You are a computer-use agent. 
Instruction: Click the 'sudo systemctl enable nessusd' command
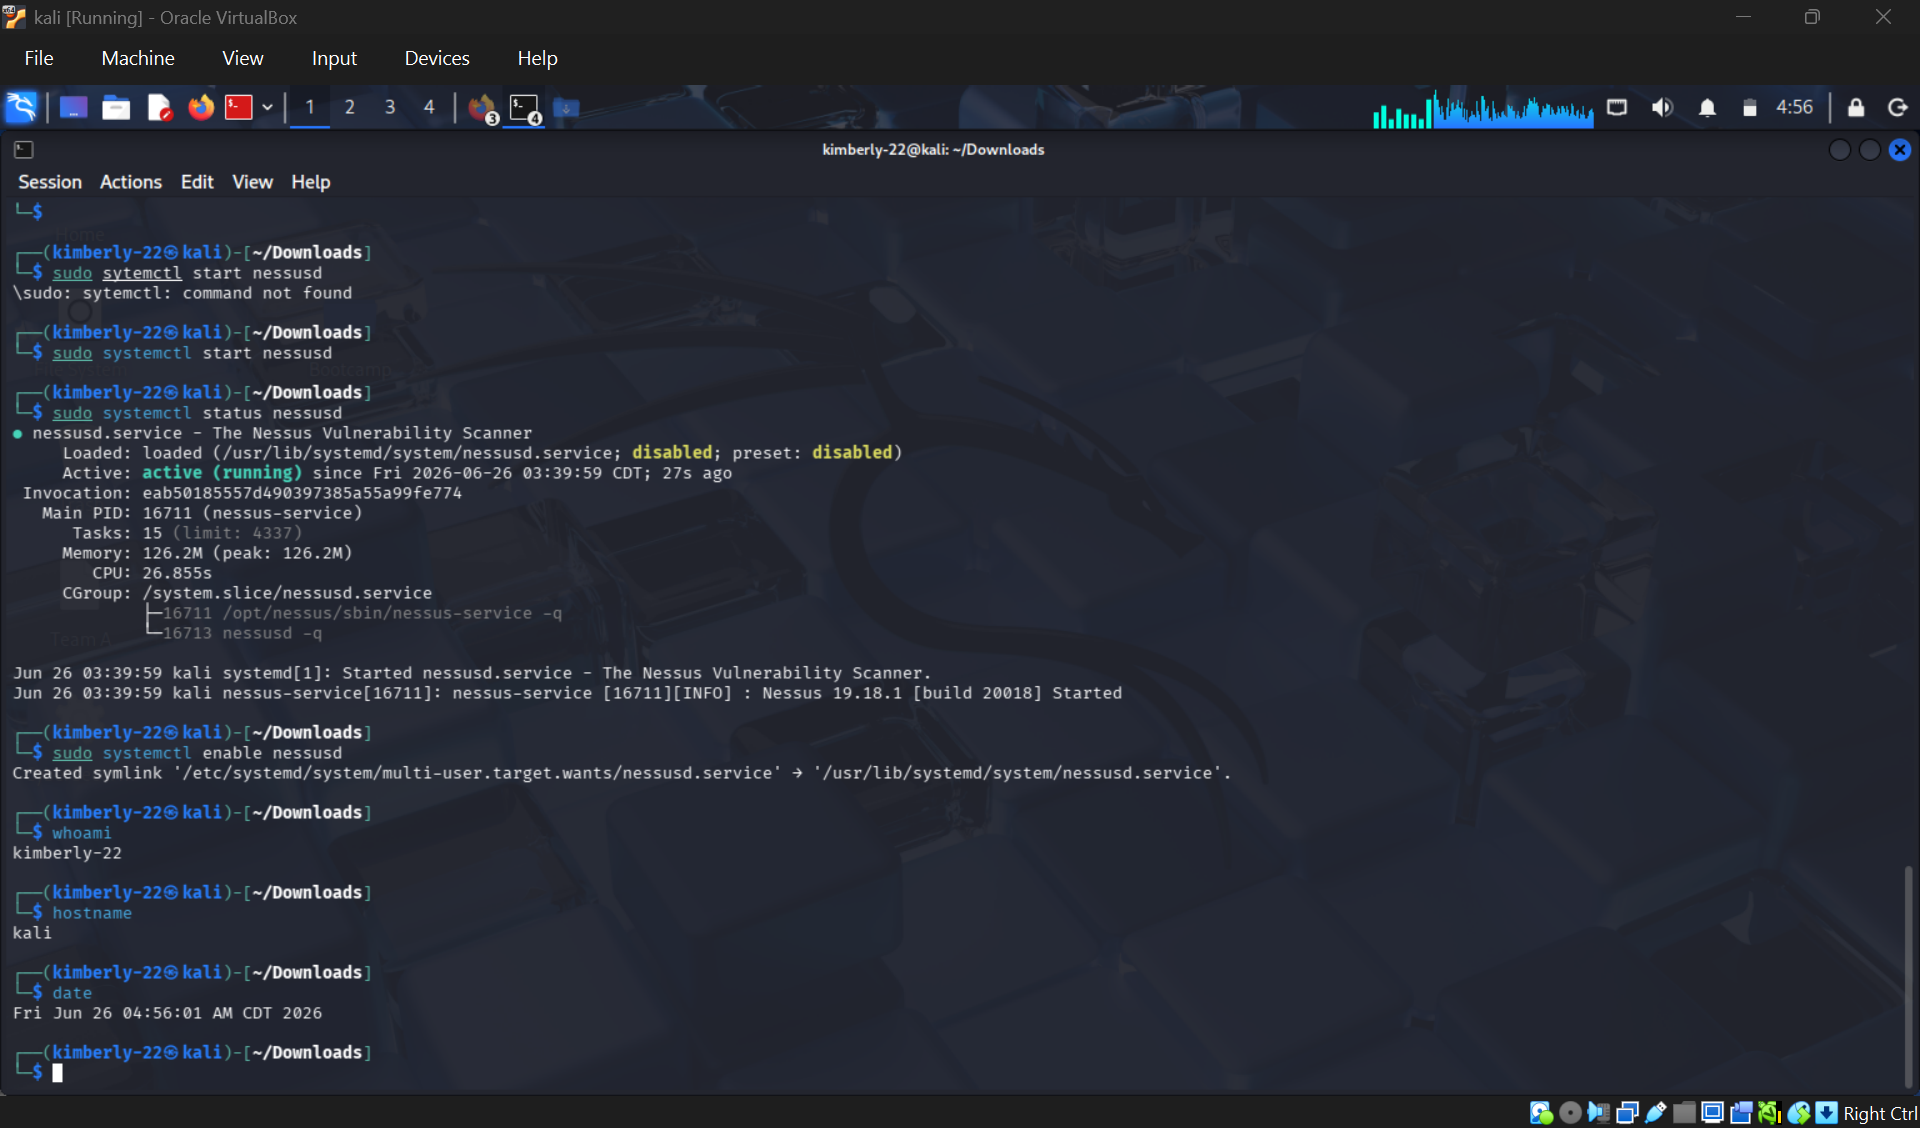[197, 753]
